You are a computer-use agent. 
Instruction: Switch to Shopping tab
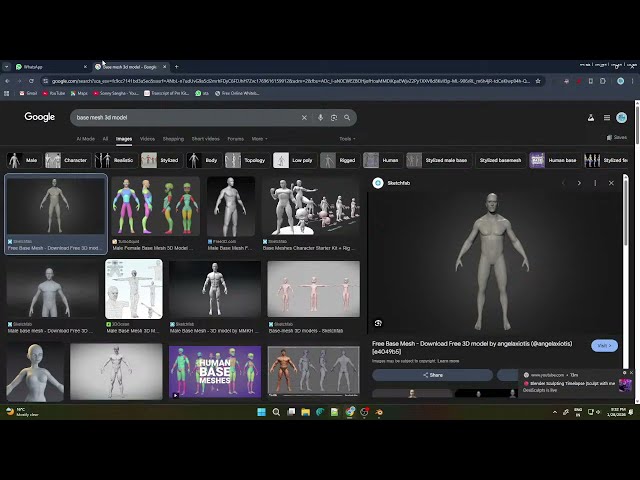[173, 139]
